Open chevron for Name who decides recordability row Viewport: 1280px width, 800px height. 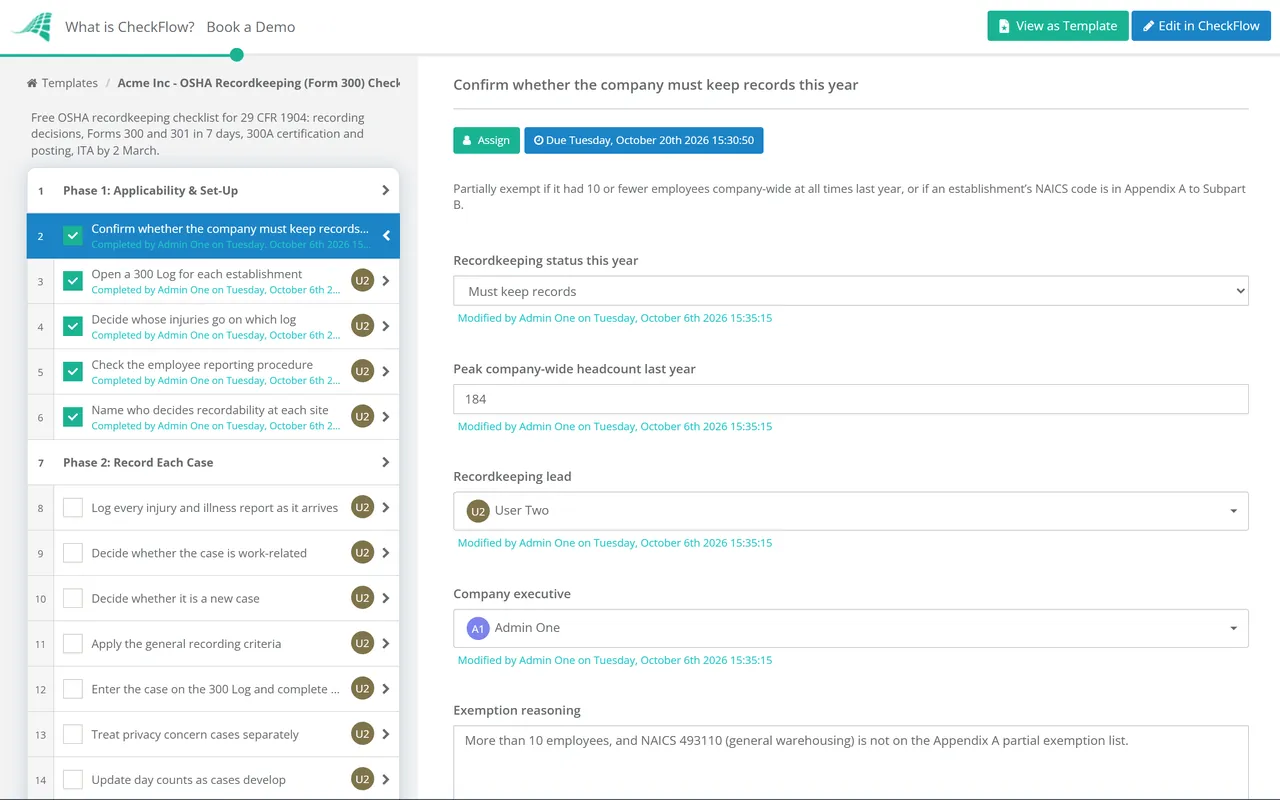click(x=386, y=417)
